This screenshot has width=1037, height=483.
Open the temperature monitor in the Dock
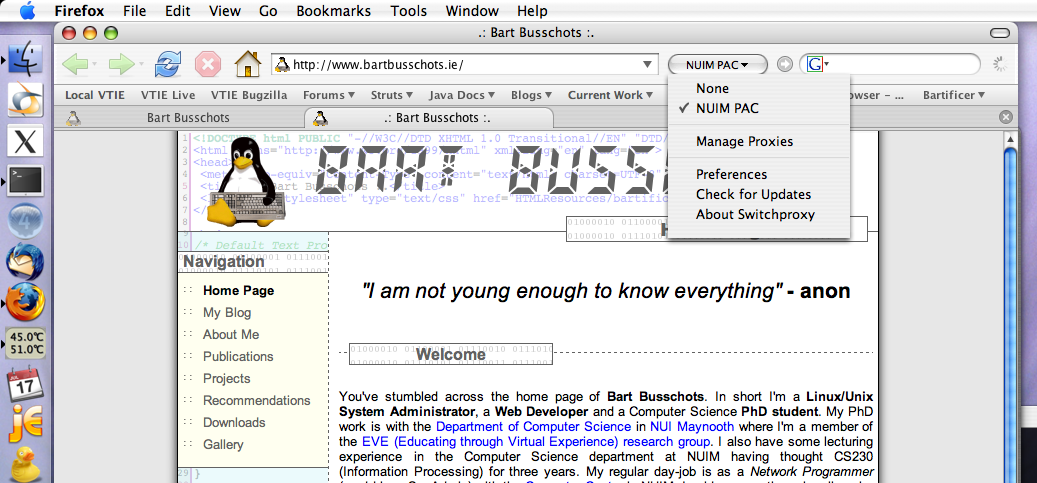click(x=25, y=343)
